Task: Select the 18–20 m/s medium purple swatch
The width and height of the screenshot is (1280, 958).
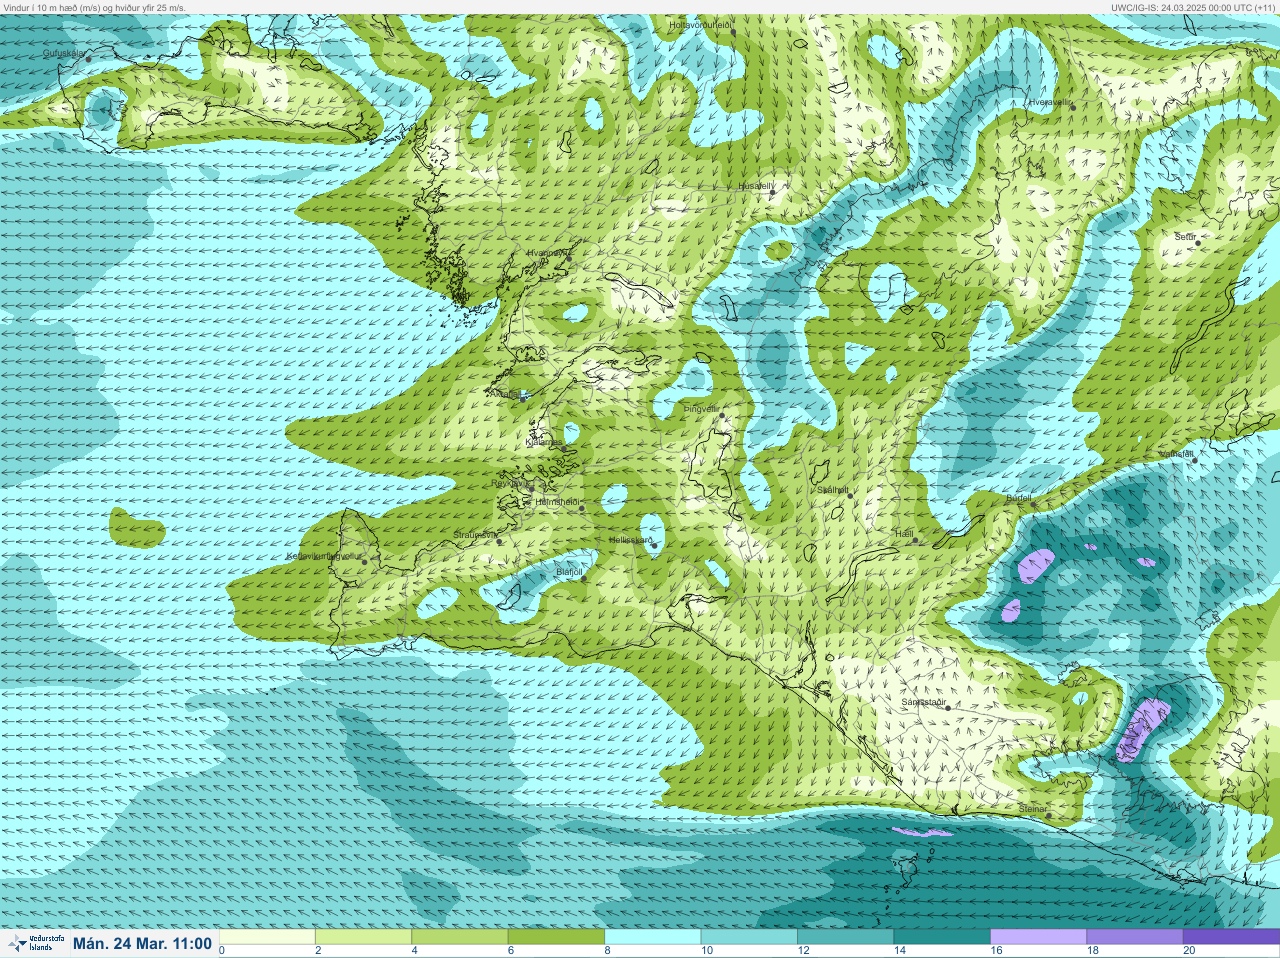Action: pos(1134,937)
